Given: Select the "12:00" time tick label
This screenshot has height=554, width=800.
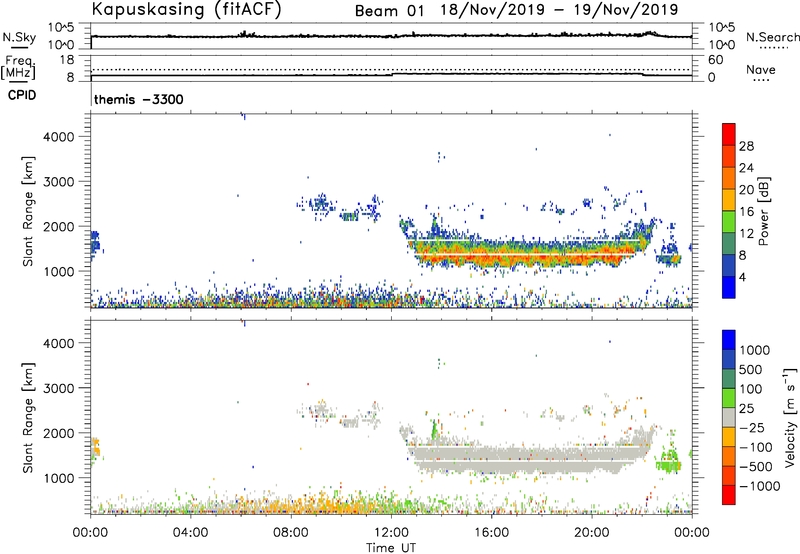Looking at the screenshot, I should 391,533.
